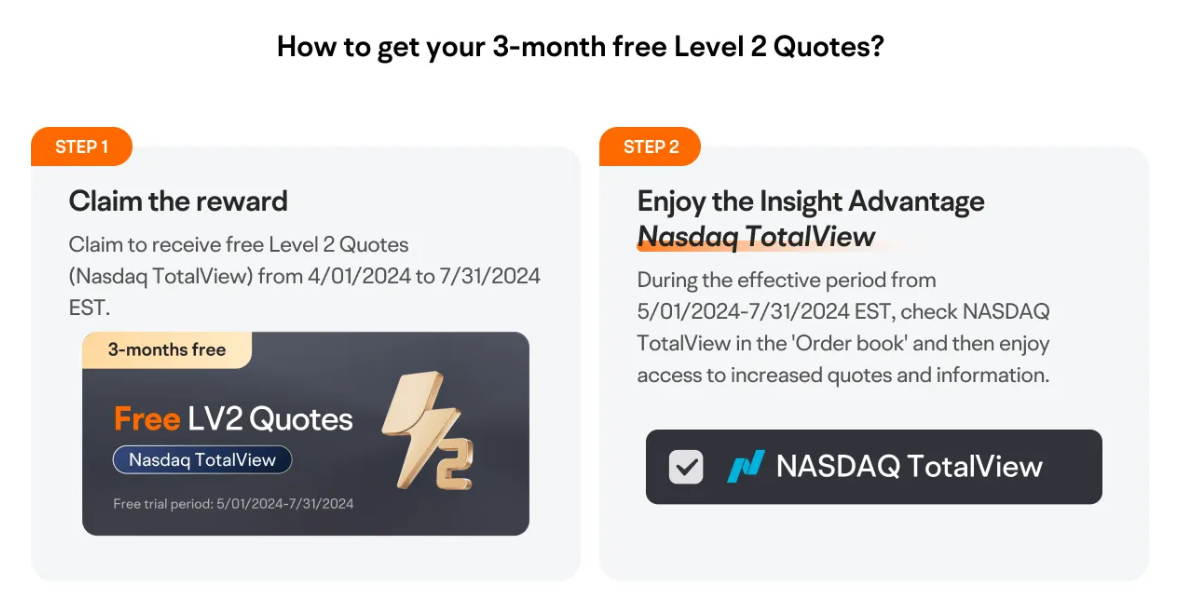Click the "Claim the reward" heading
1180x605 pixels.
click(x=178, y=201)
